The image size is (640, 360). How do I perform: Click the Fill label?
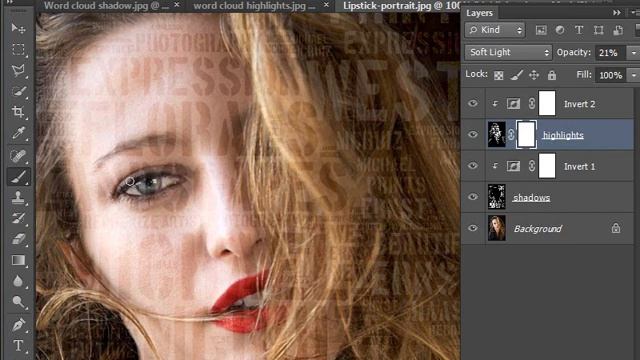click(584, 74)
